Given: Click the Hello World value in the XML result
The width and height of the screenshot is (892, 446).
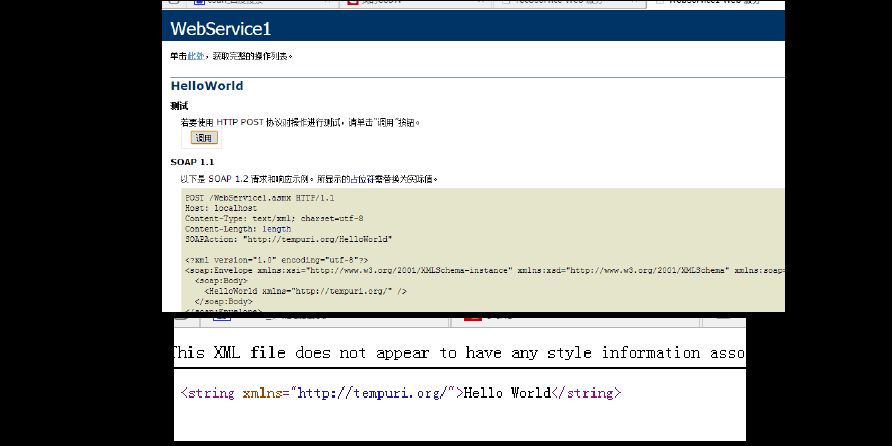Looking at the screenshot, I should (507, 393).
